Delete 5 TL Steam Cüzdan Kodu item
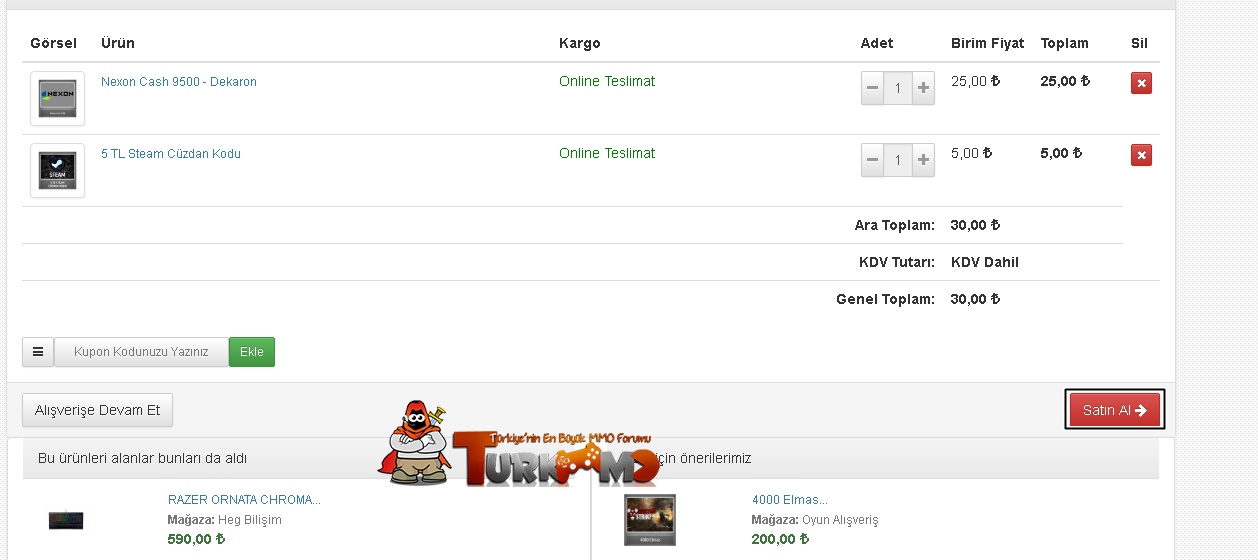 [1141, 155]
